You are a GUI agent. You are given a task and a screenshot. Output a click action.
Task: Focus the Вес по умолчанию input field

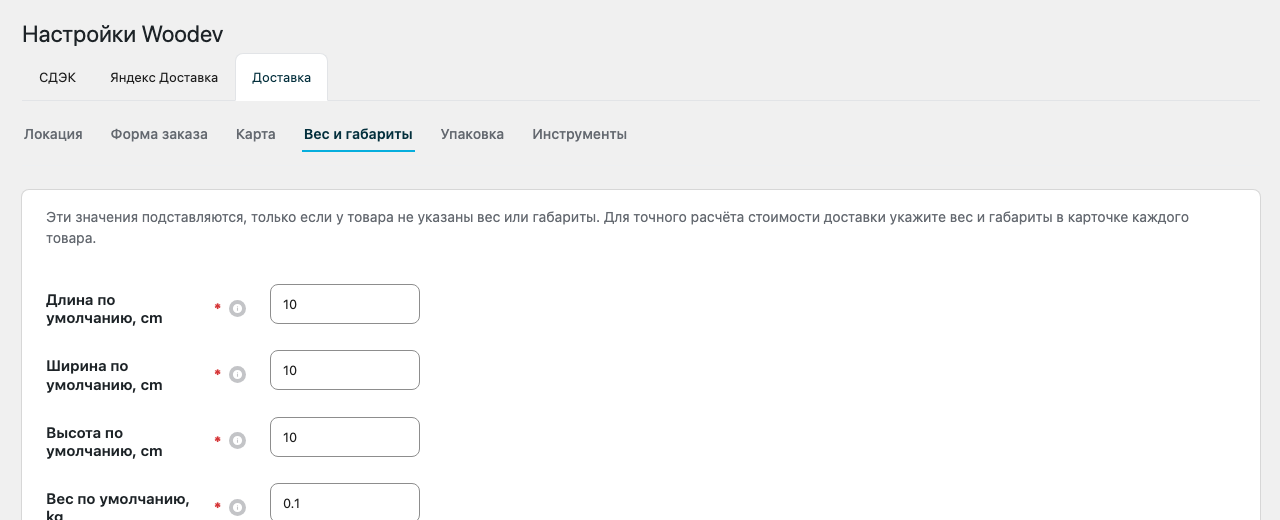(x=345, y=502)
